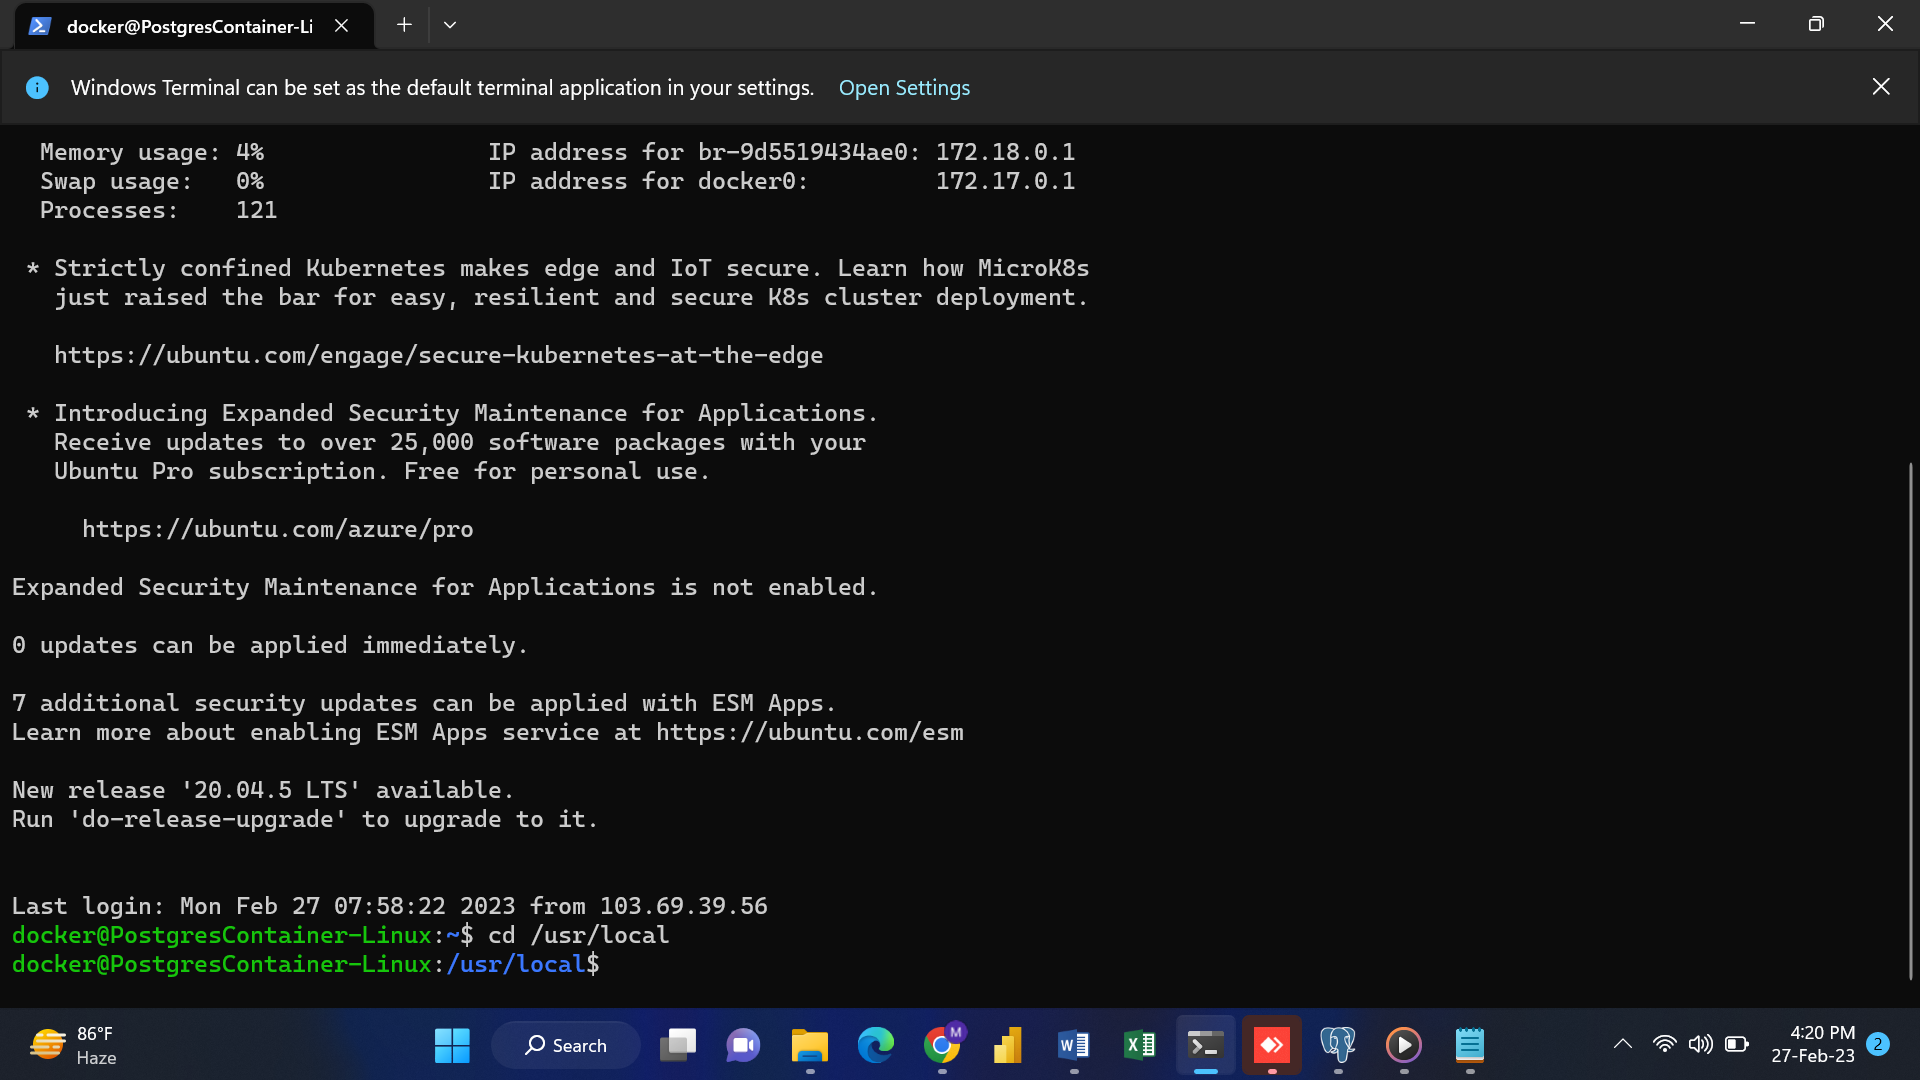Open pgAdmin elephant icon in taskbar
The width and height of the screenshot is (1920, 1080).
(1338, 1045)
